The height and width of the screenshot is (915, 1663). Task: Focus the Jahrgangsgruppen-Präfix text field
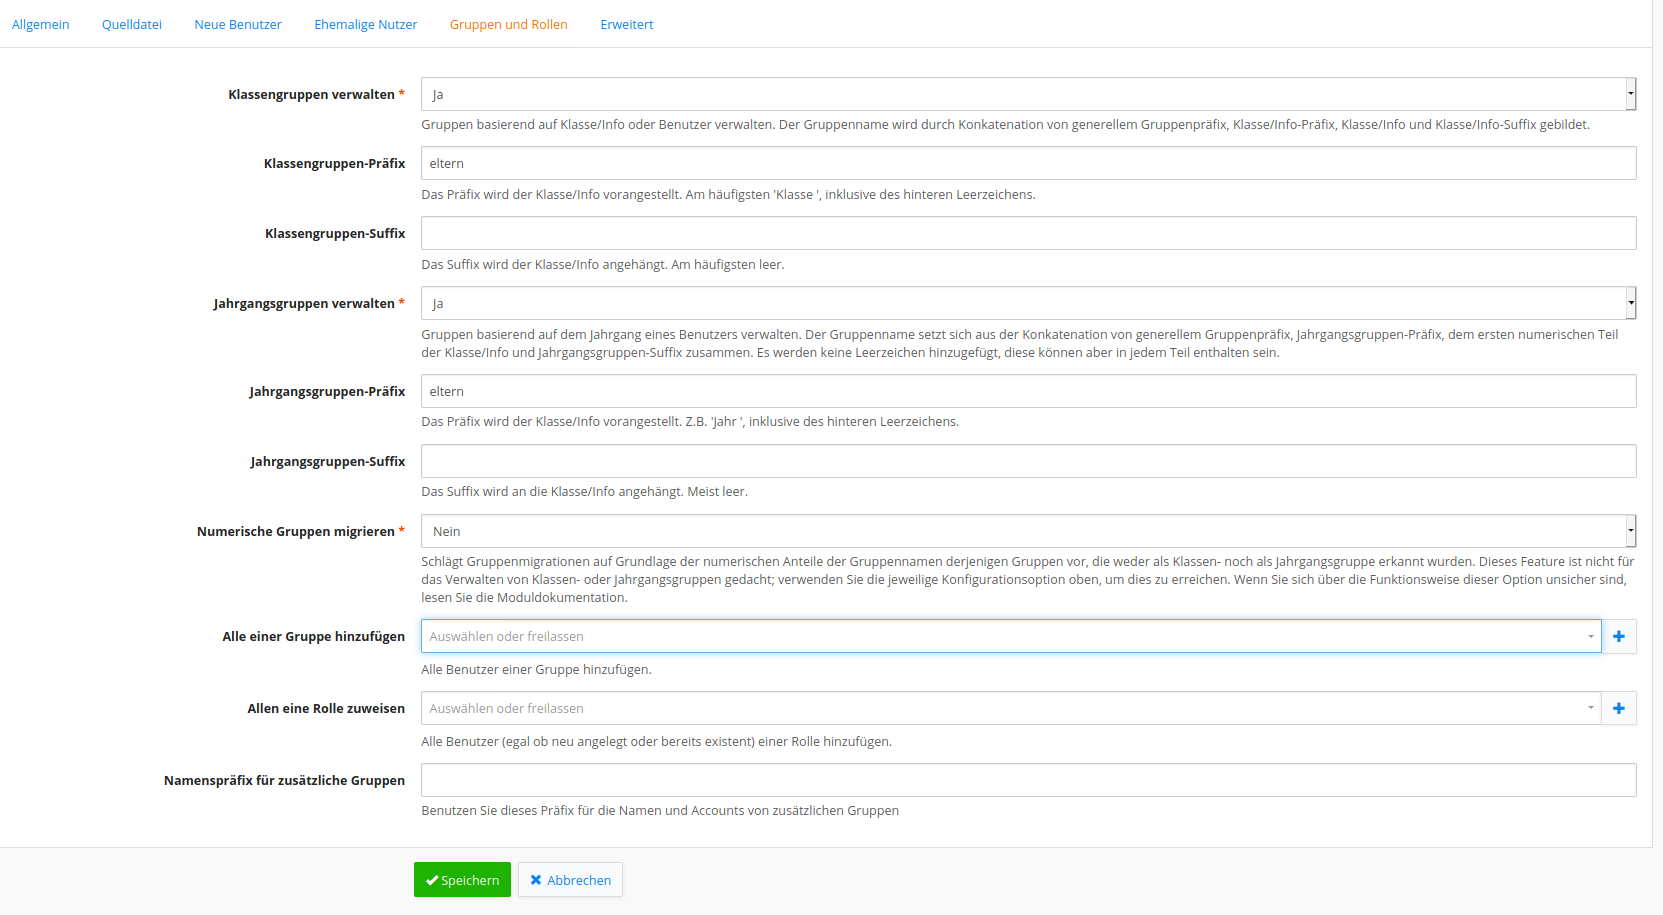(1028, 392)
